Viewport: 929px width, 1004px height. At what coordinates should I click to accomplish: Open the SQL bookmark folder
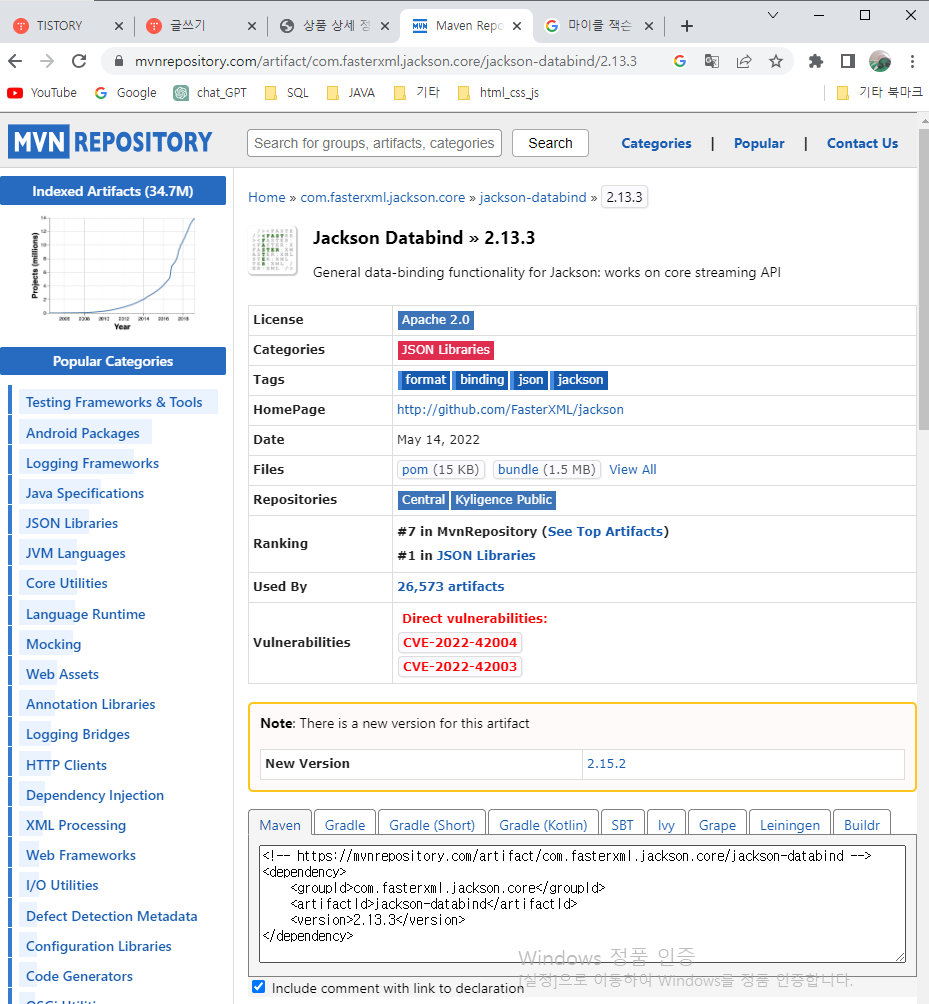pyautogui.click(x=287, y=93)
